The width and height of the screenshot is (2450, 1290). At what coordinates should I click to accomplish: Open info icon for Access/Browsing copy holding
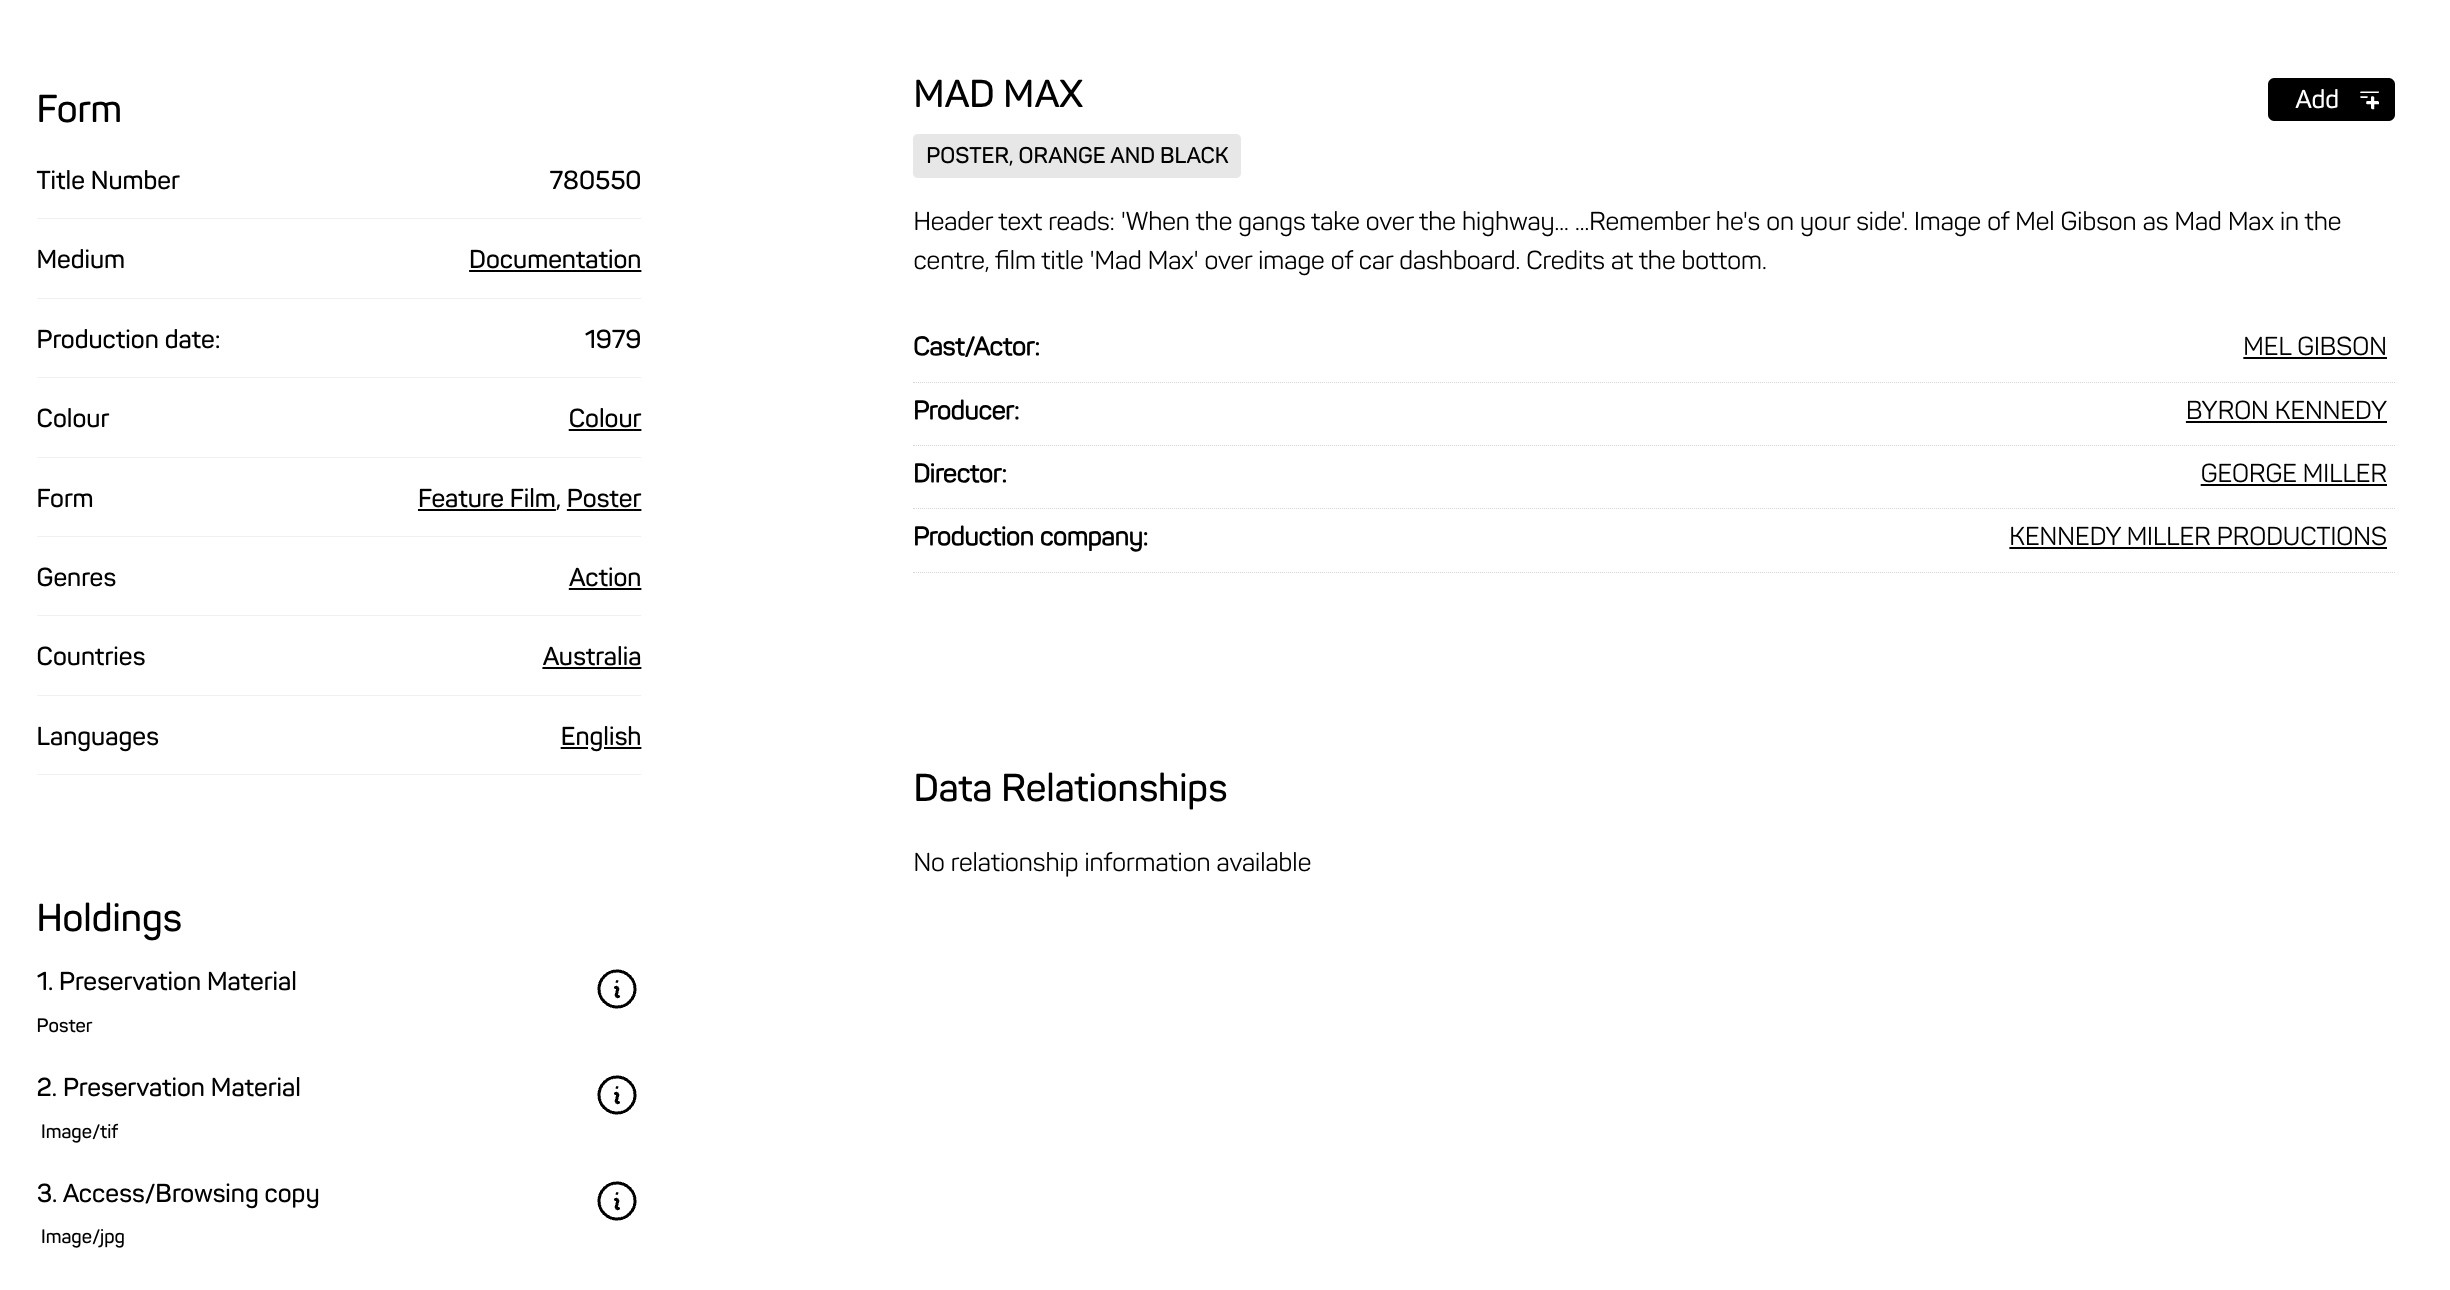coord(616,1201)
